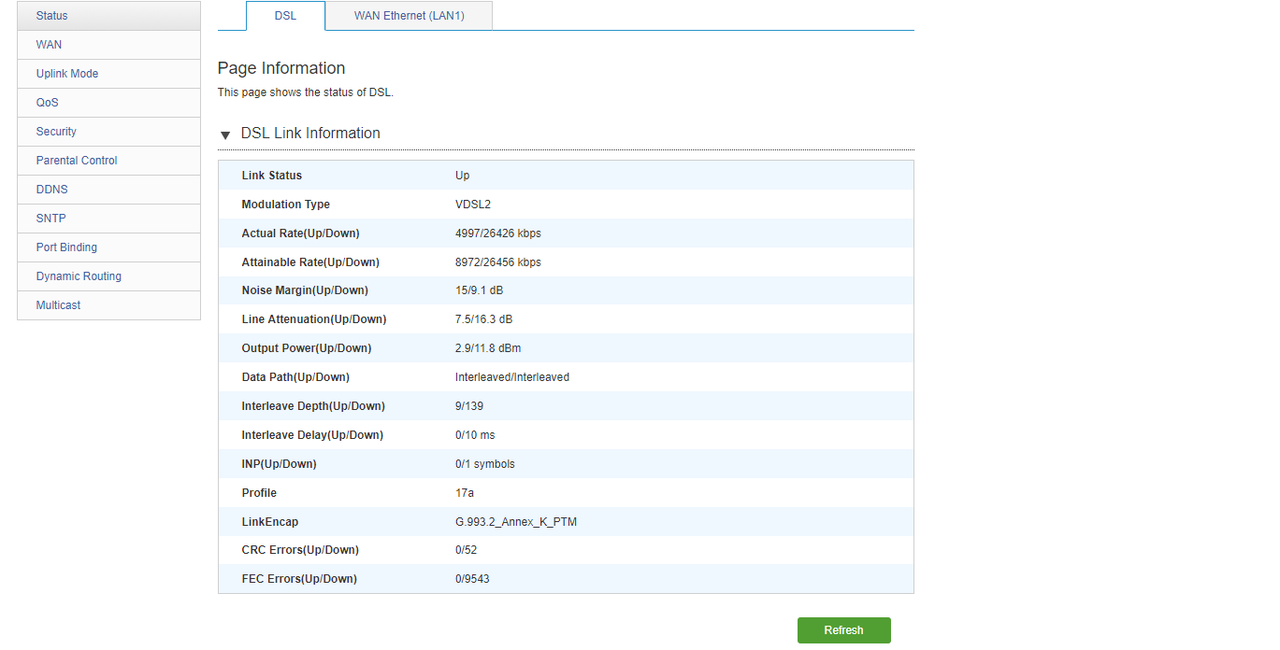This screenshot has height=650, width=1280.
Task: Go to Uplink Mode settings
Action: tap(67, 74)
